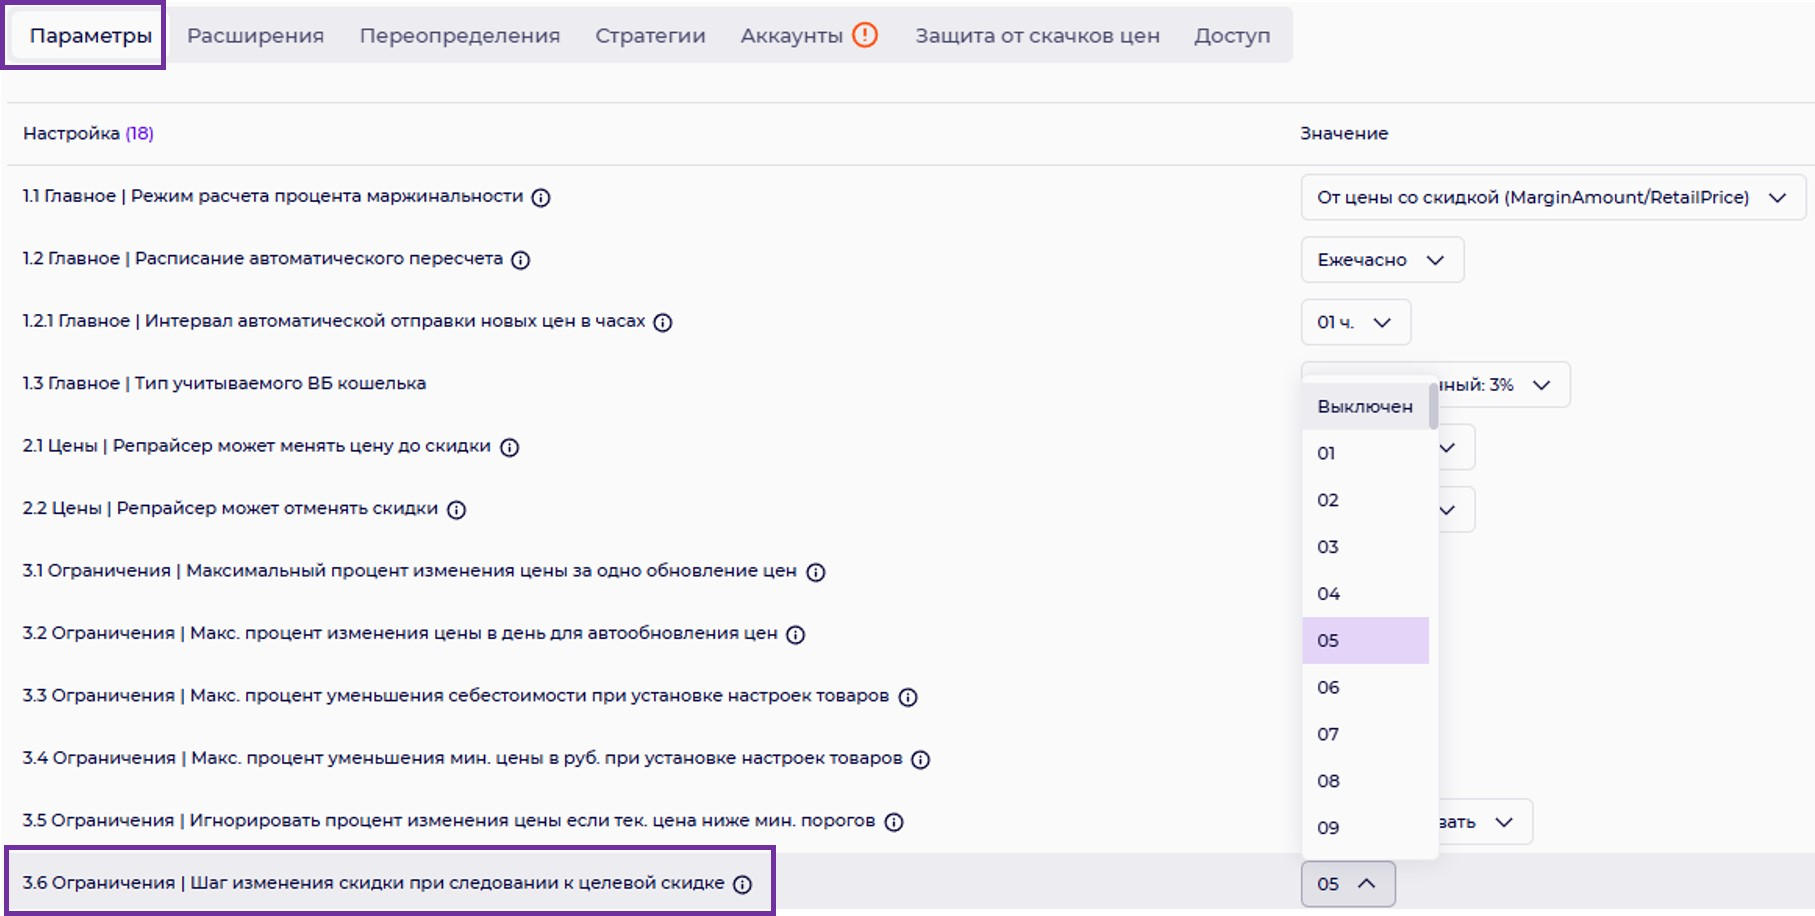The height and width of the screenshot is (916, 1815).
Task: Click info icon for setting 2.1 Цены
Action: (x=509, y=447)
